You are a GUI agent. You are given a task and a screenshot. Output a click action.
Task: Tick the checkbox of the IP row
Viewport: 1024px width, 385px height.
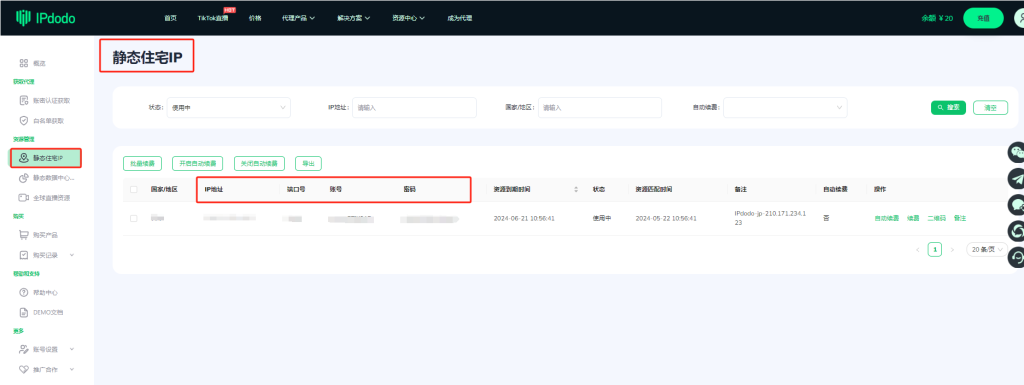pyautogui.click(x=134, y=218)
